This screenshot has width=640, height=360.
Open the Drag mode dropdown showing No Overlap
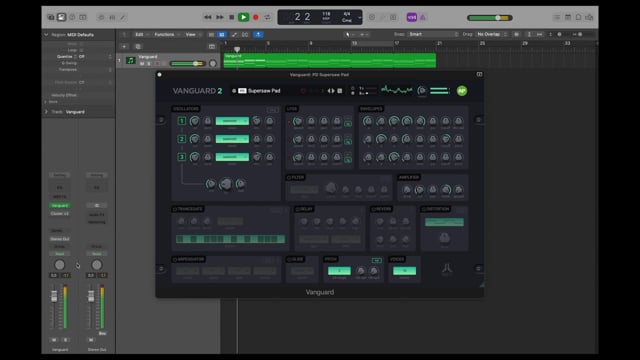click(492, 34)
